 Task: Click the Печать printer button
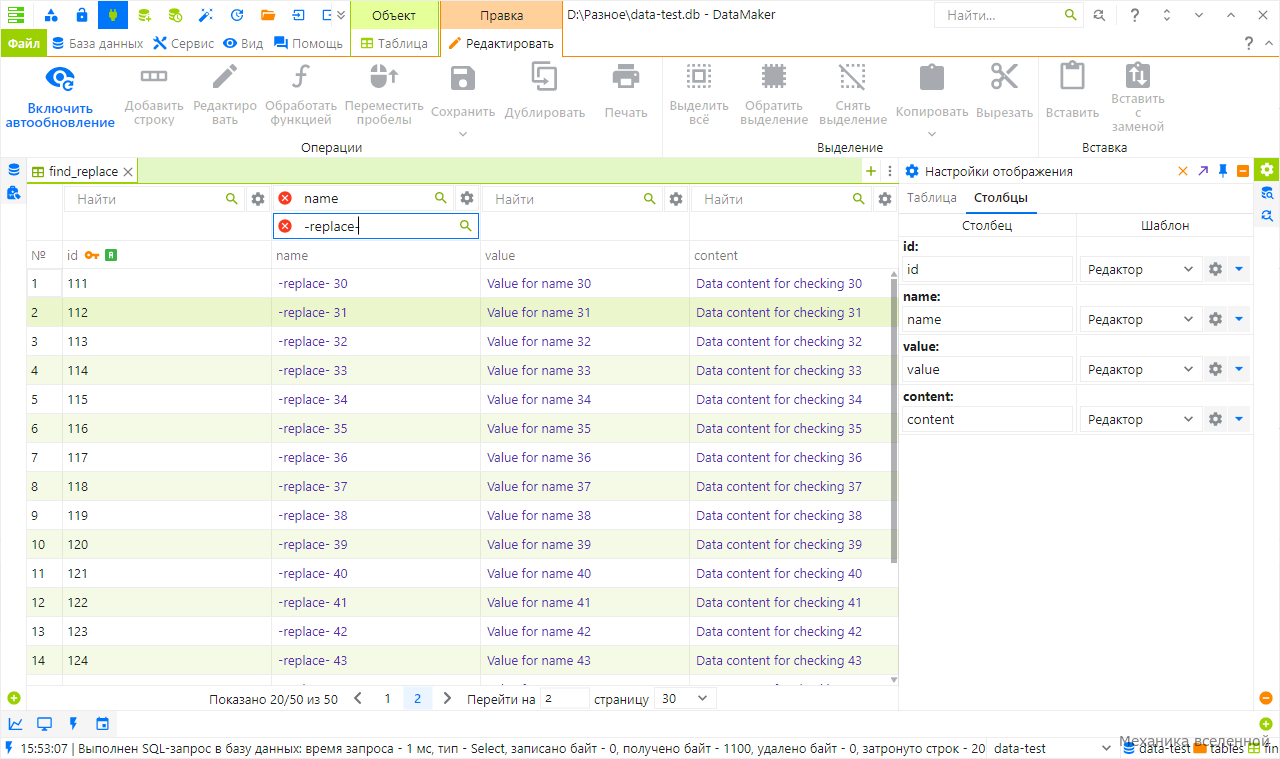click(626, 92)
